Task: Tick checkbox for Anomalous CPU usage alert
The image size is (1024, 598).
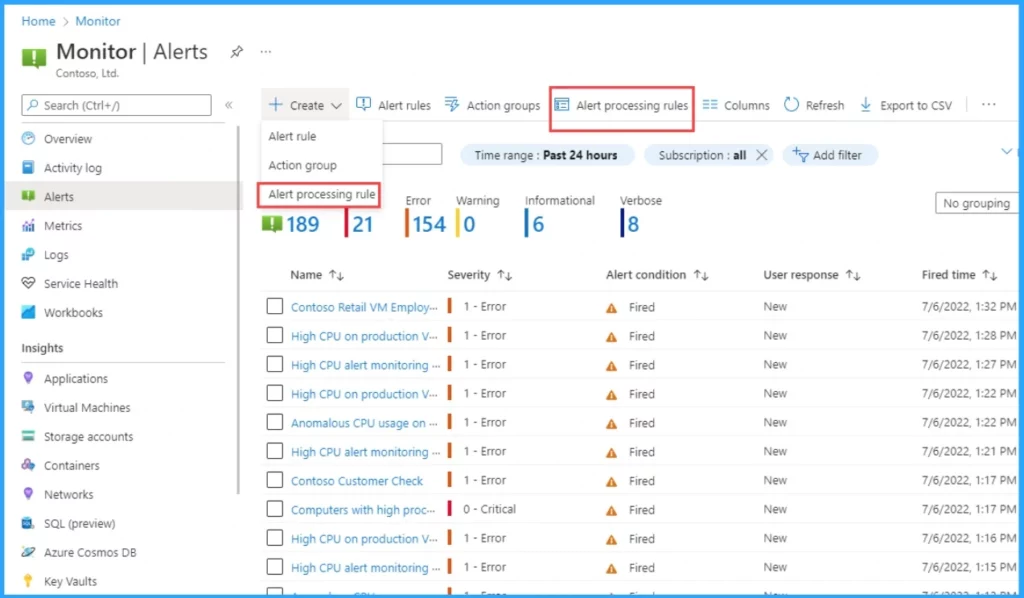Action: click(275, 422)
